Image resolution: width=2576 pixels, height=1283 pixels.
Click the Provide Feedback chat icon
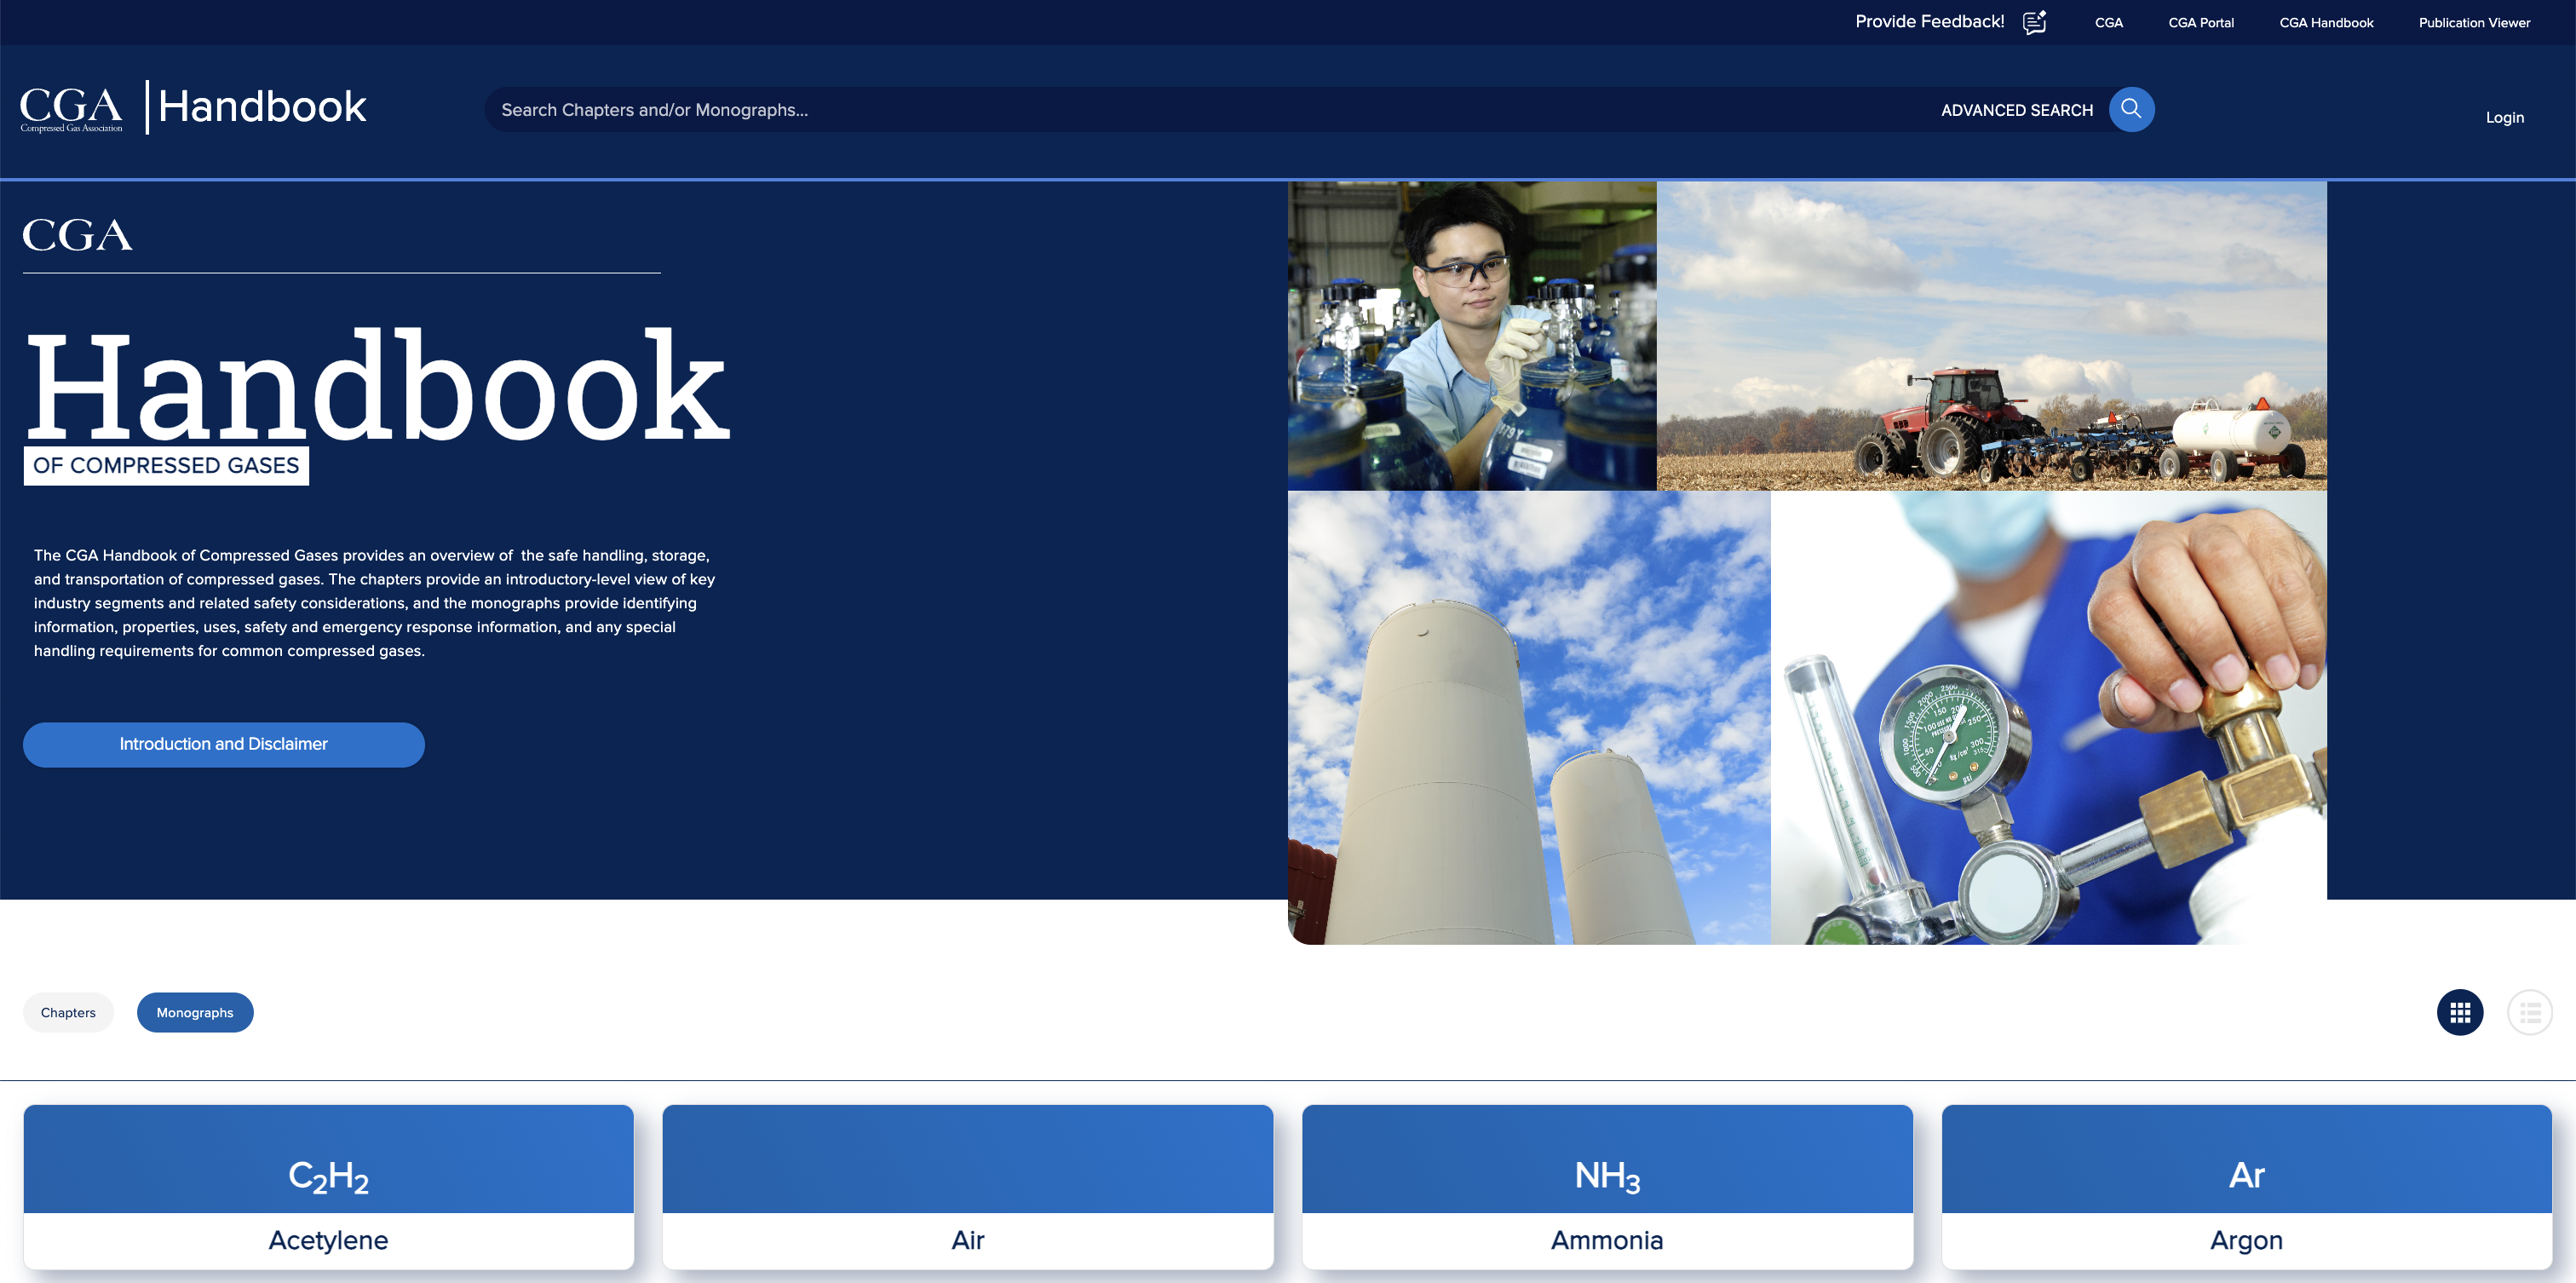(2034, 22)
